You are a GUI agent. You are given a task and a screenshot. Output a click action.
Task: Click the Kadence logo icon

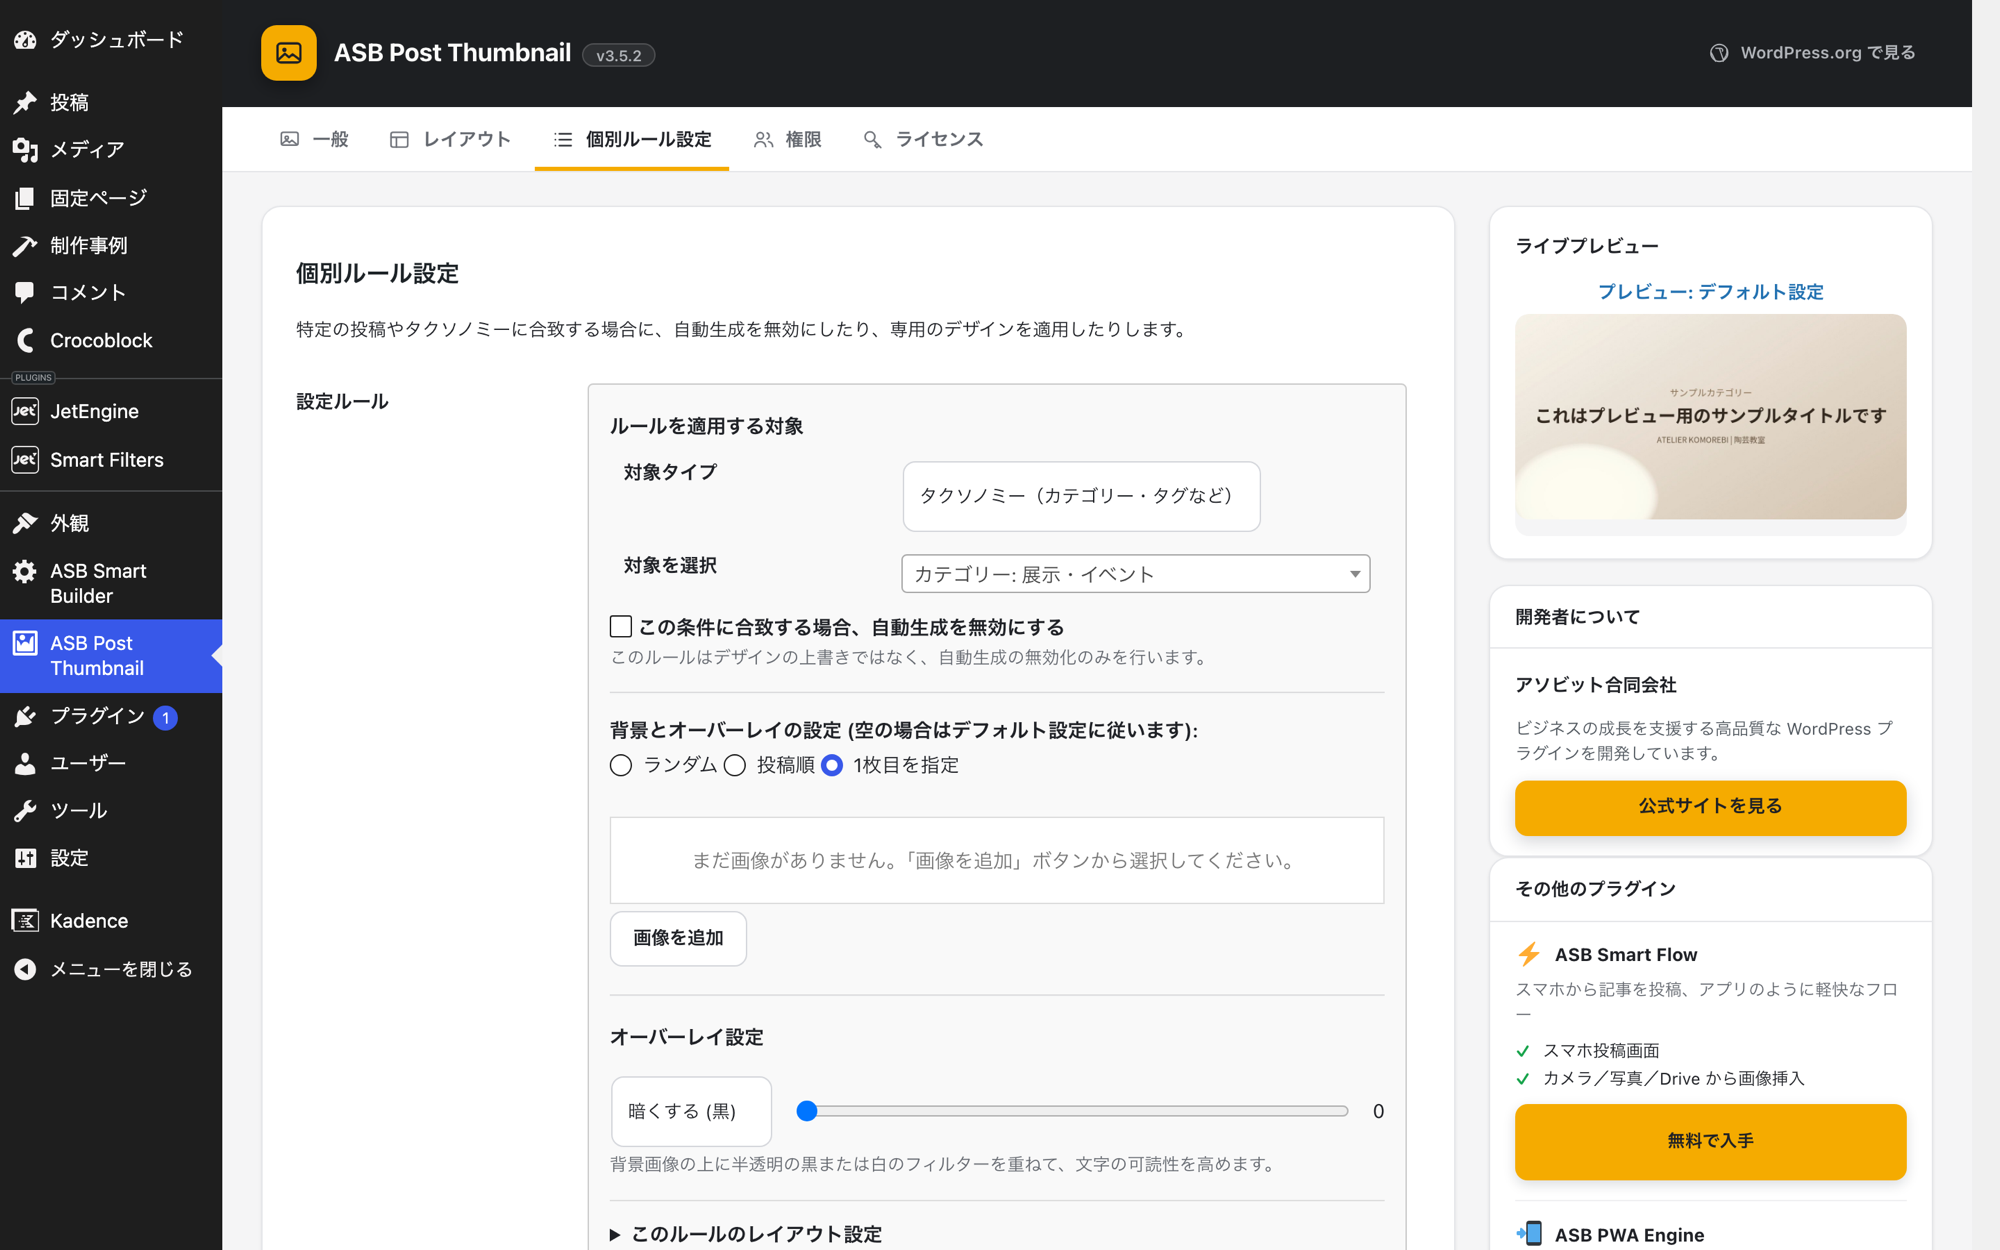[25, 921]
